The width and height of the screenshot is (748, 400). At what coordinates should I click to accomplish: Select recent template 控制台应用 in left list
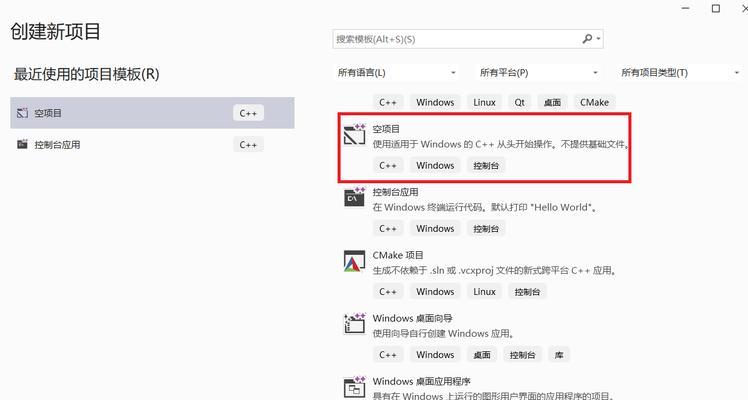[x=152, y=144]
